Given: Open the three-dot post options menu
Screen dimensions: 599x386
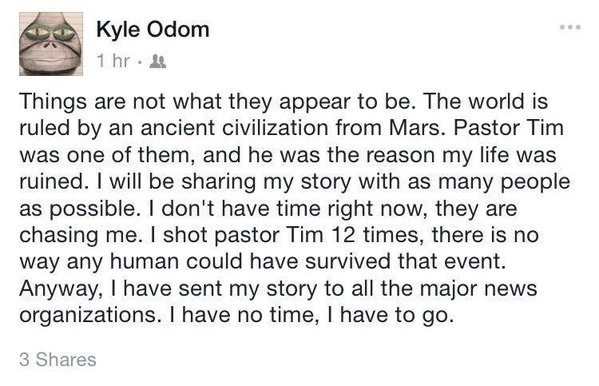Looking at the screenshot, I should (570, 27).
